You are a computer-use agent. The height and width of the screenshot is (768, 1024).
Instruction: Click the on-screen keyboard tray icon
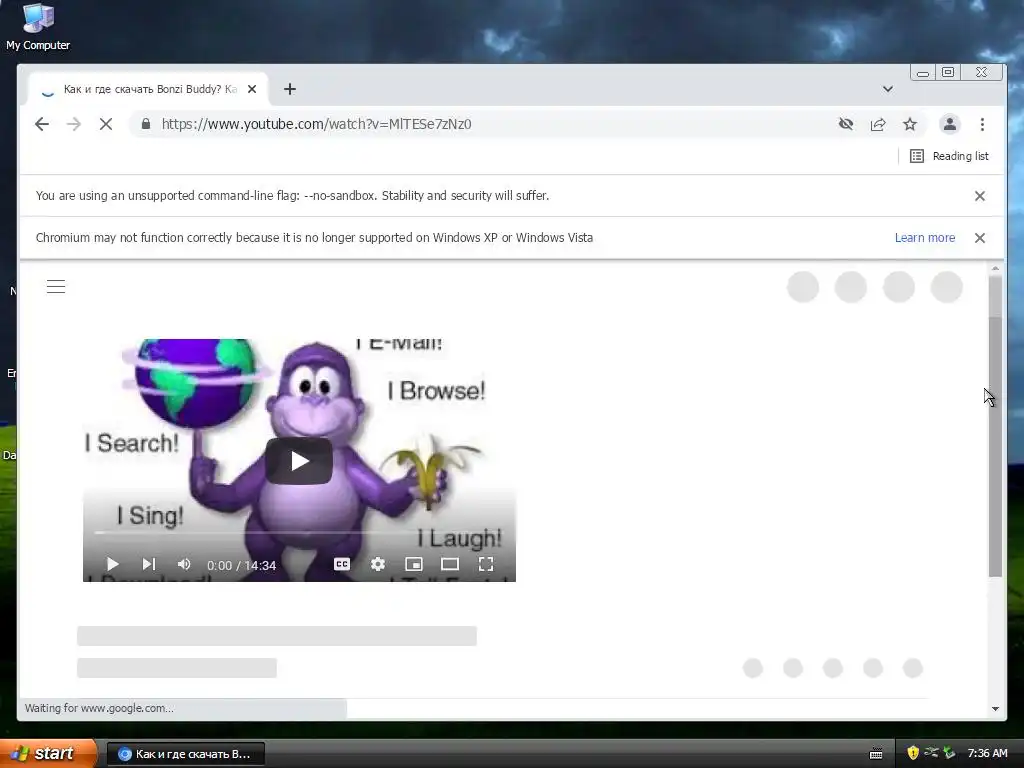[x=876, y=754]
